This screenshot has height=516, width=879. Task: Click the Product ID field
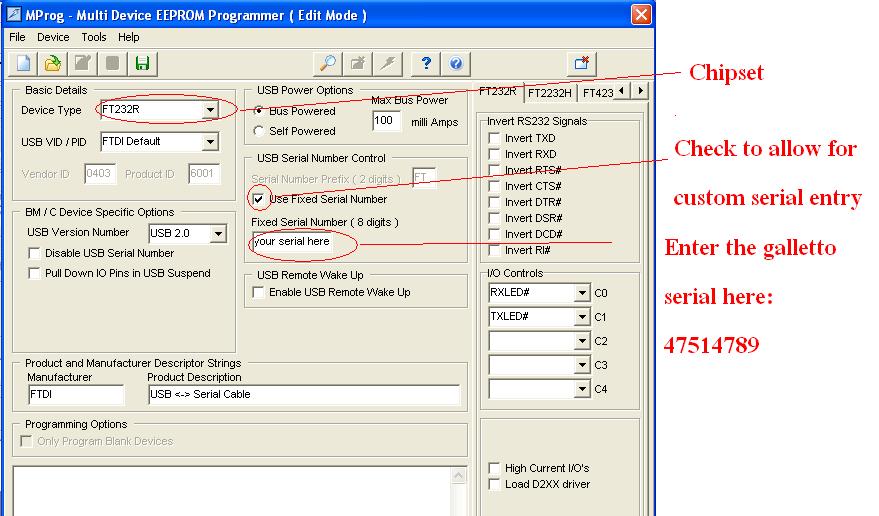203,174
